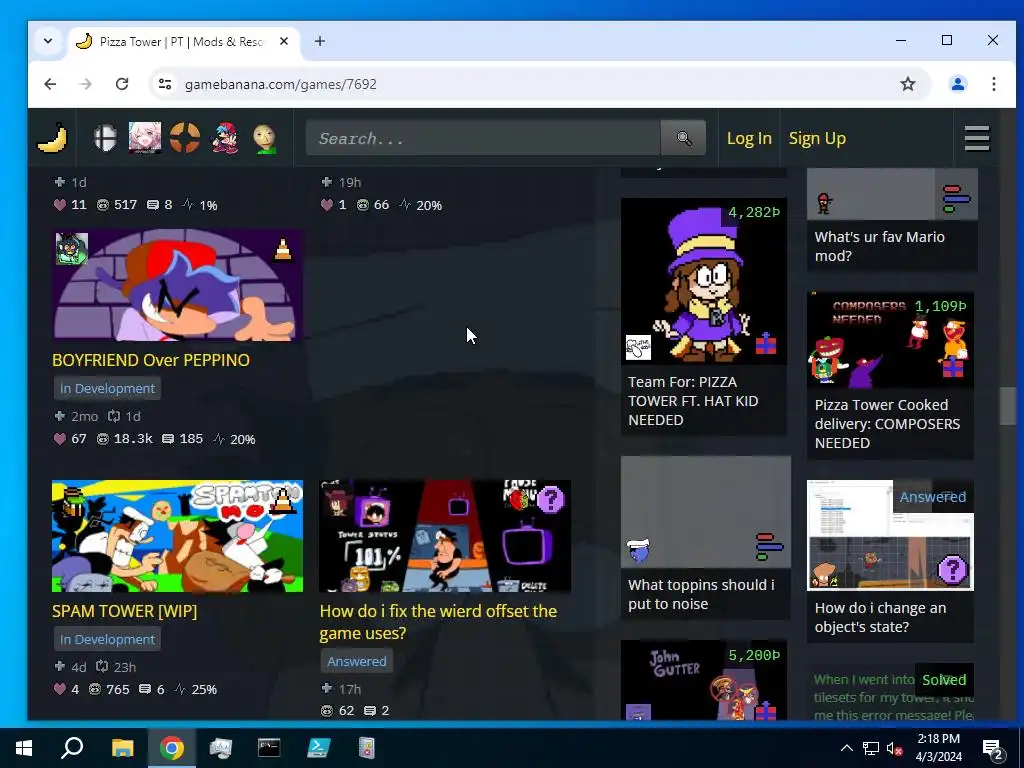Click the poll bars icon on toppins card
Viewport: 1024px width, 768px height.
769,547
